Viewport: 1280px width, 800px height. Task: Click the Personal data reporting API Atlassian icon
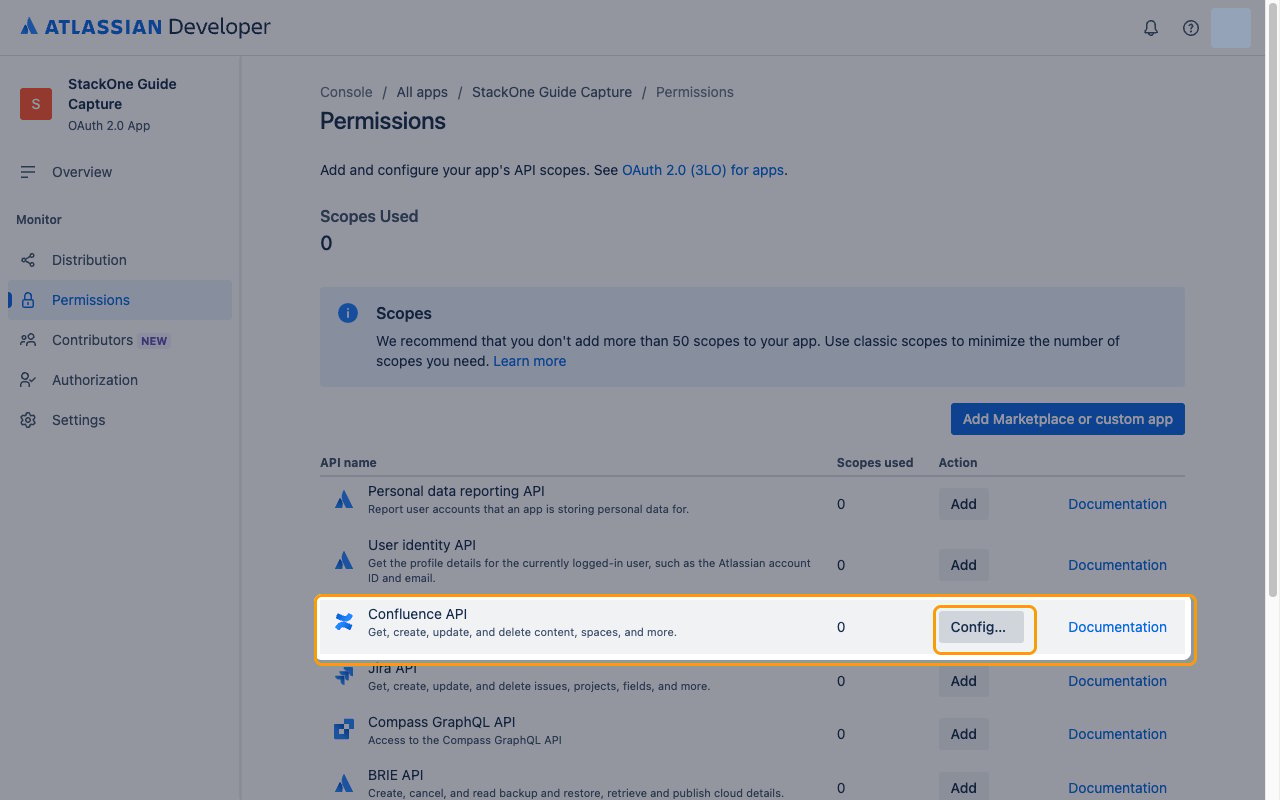tap(344, 499)
